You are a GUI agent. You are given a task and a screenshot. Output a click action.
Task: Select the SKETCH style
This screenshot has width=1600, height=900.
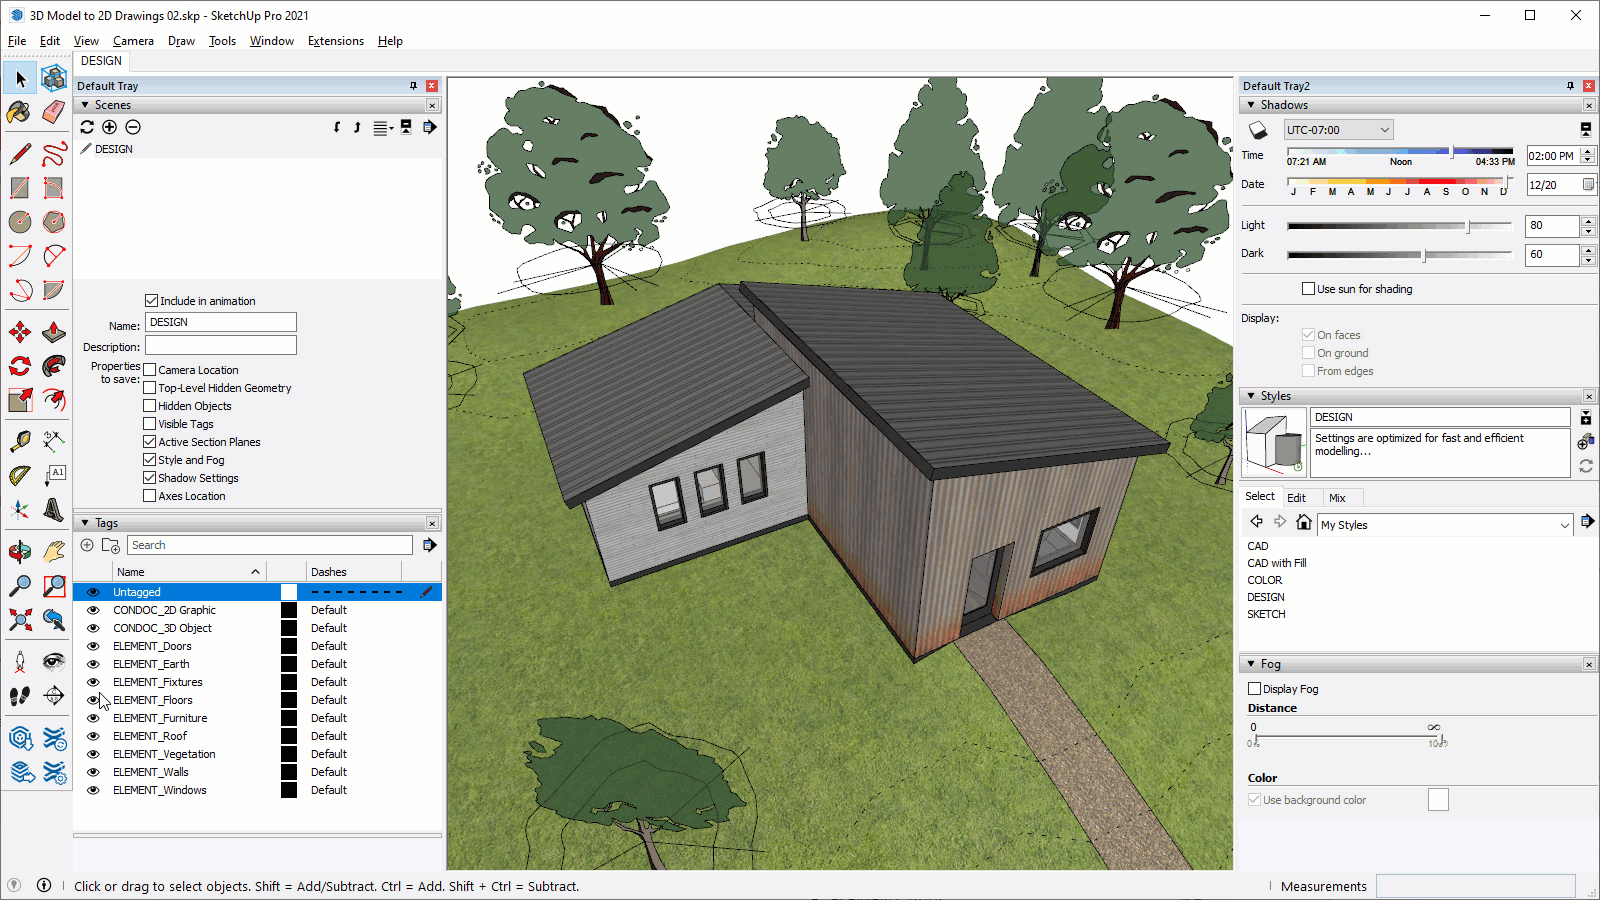pos(1266,614)
